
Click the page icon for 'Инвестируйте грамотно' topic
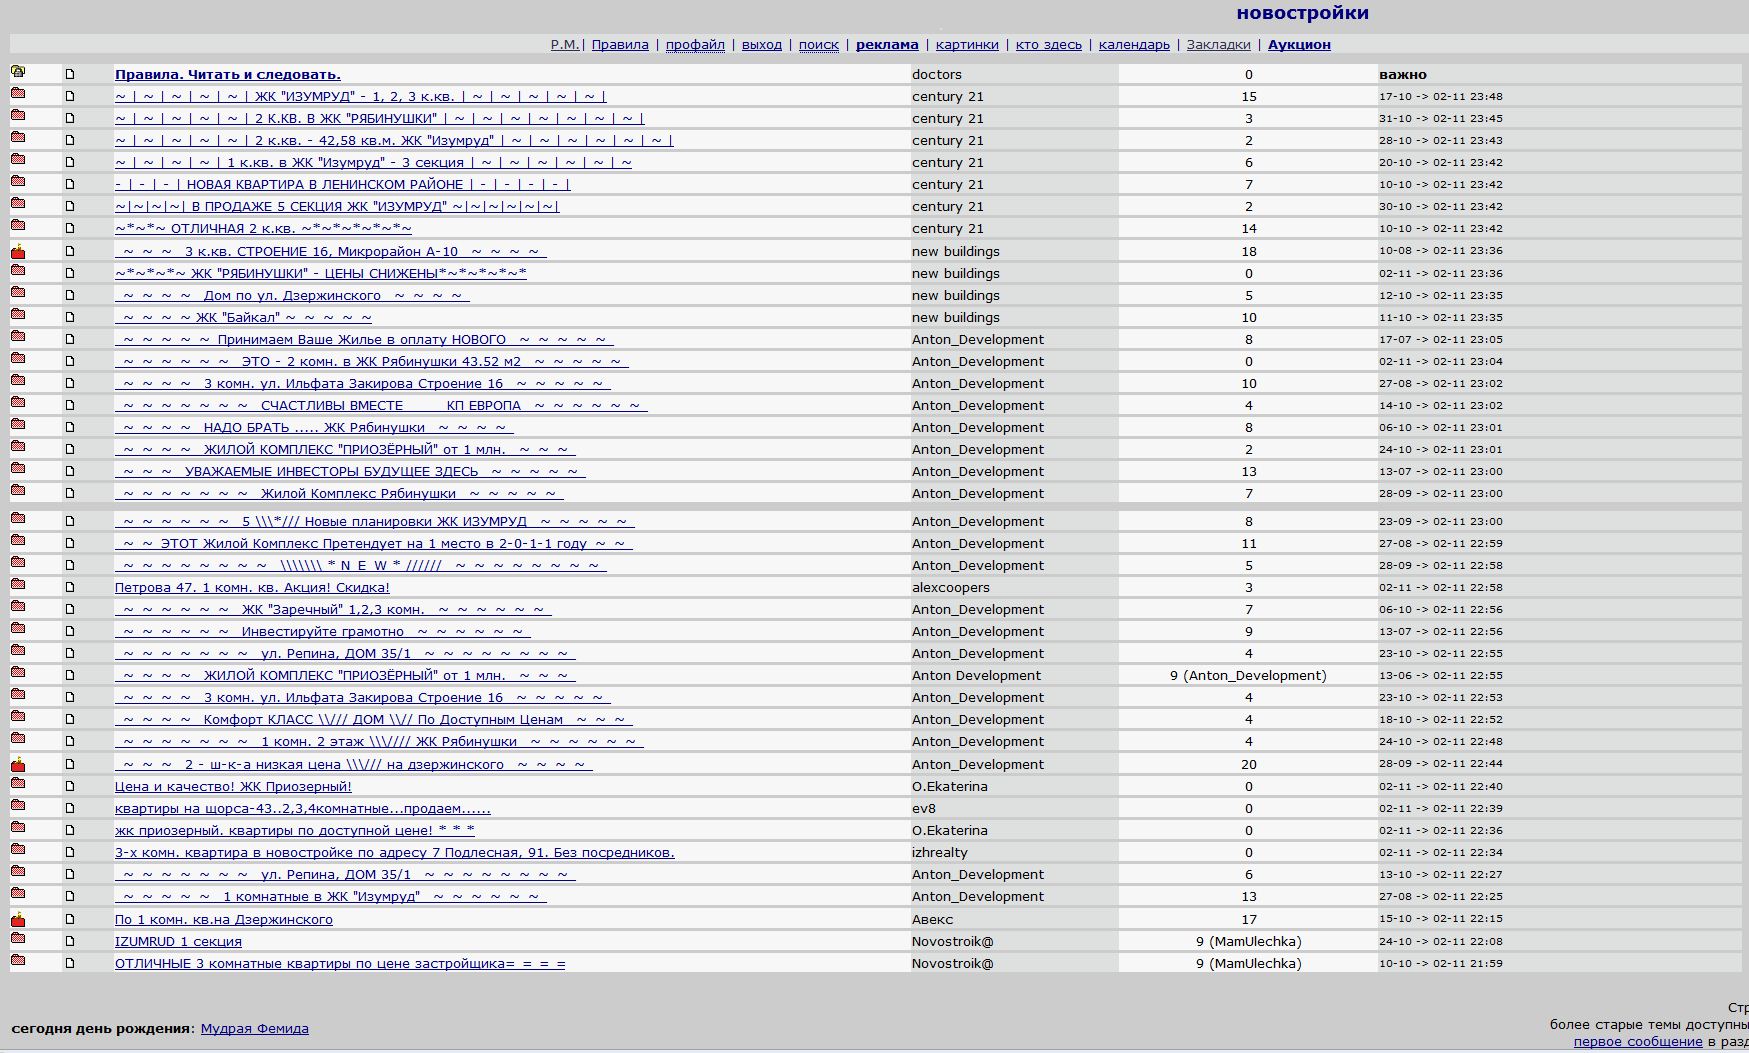click(x=70, y=632)
